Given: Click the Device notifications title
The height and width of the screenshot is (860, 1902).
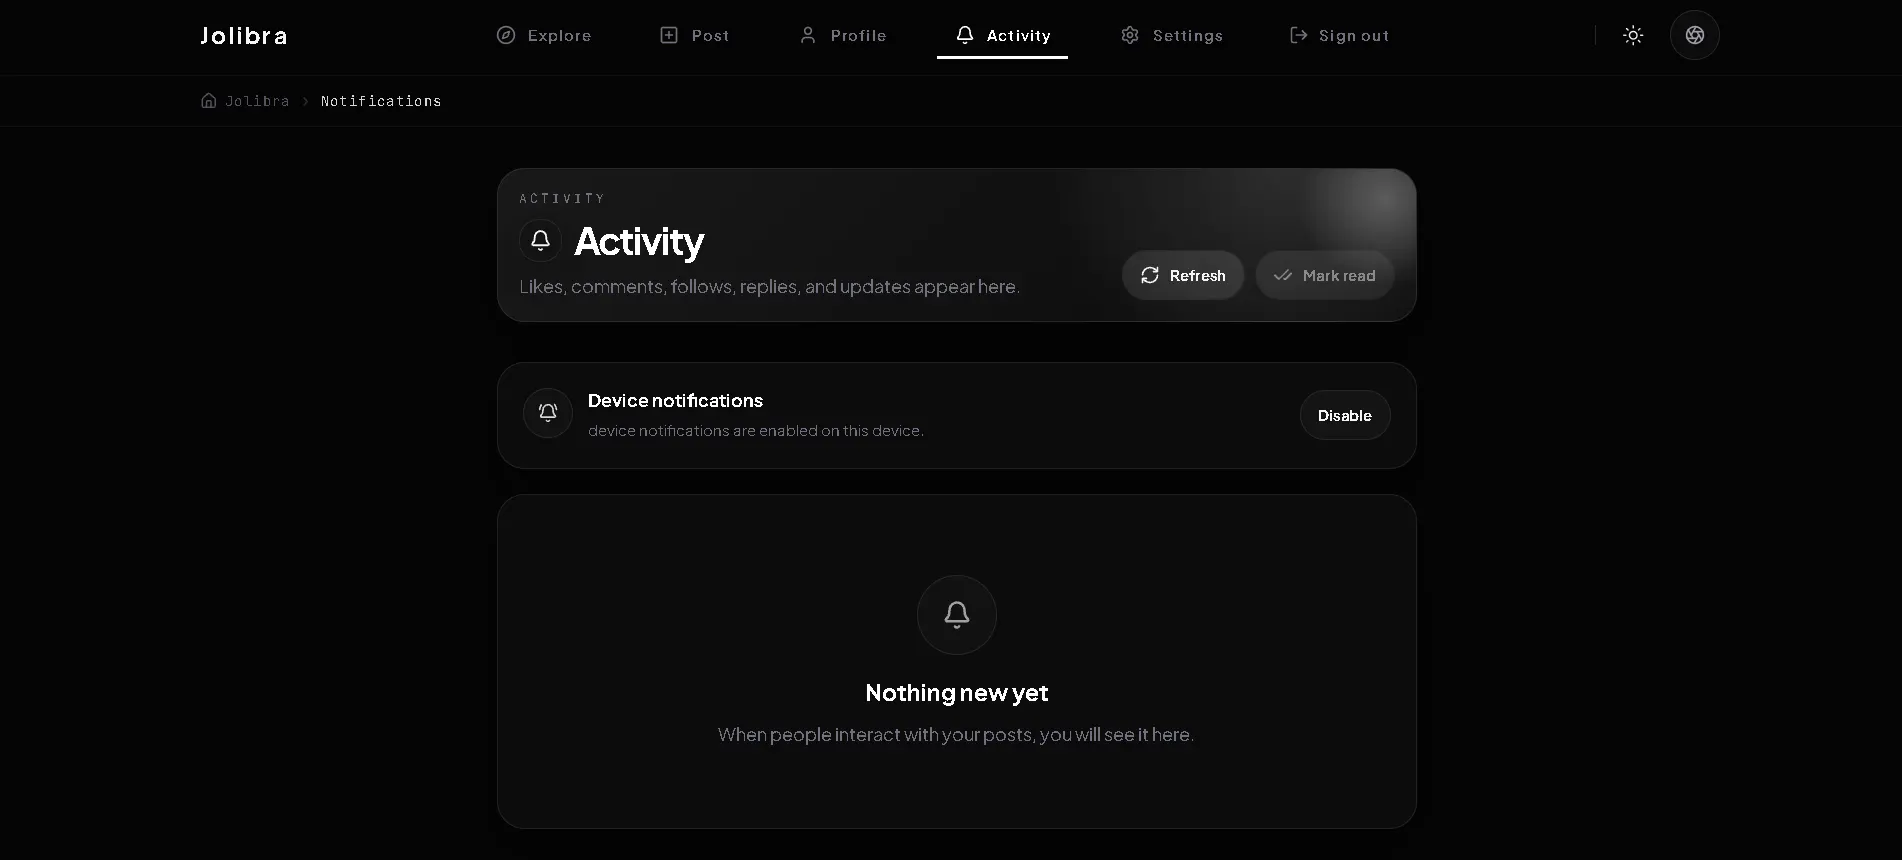Looking at the screenshot, I should coord(675,400).
